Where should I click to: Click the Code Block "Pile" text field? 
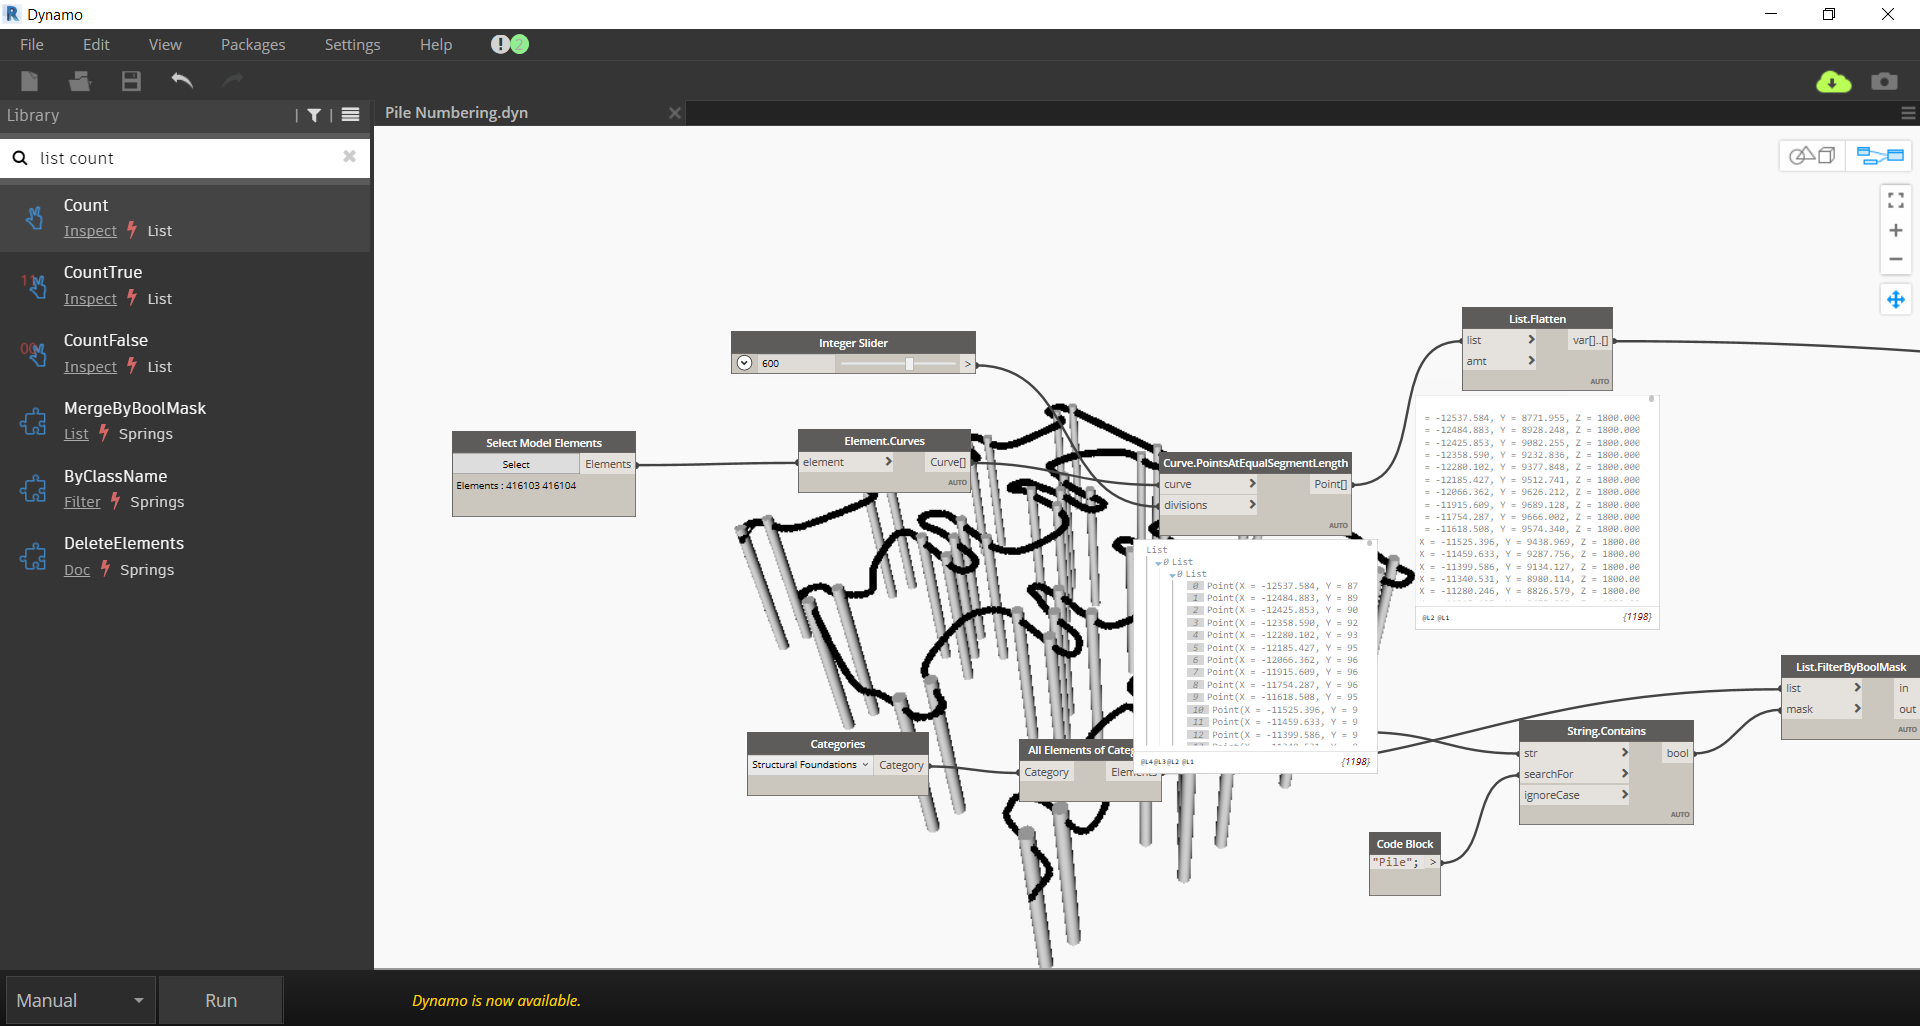point(1397,862)
